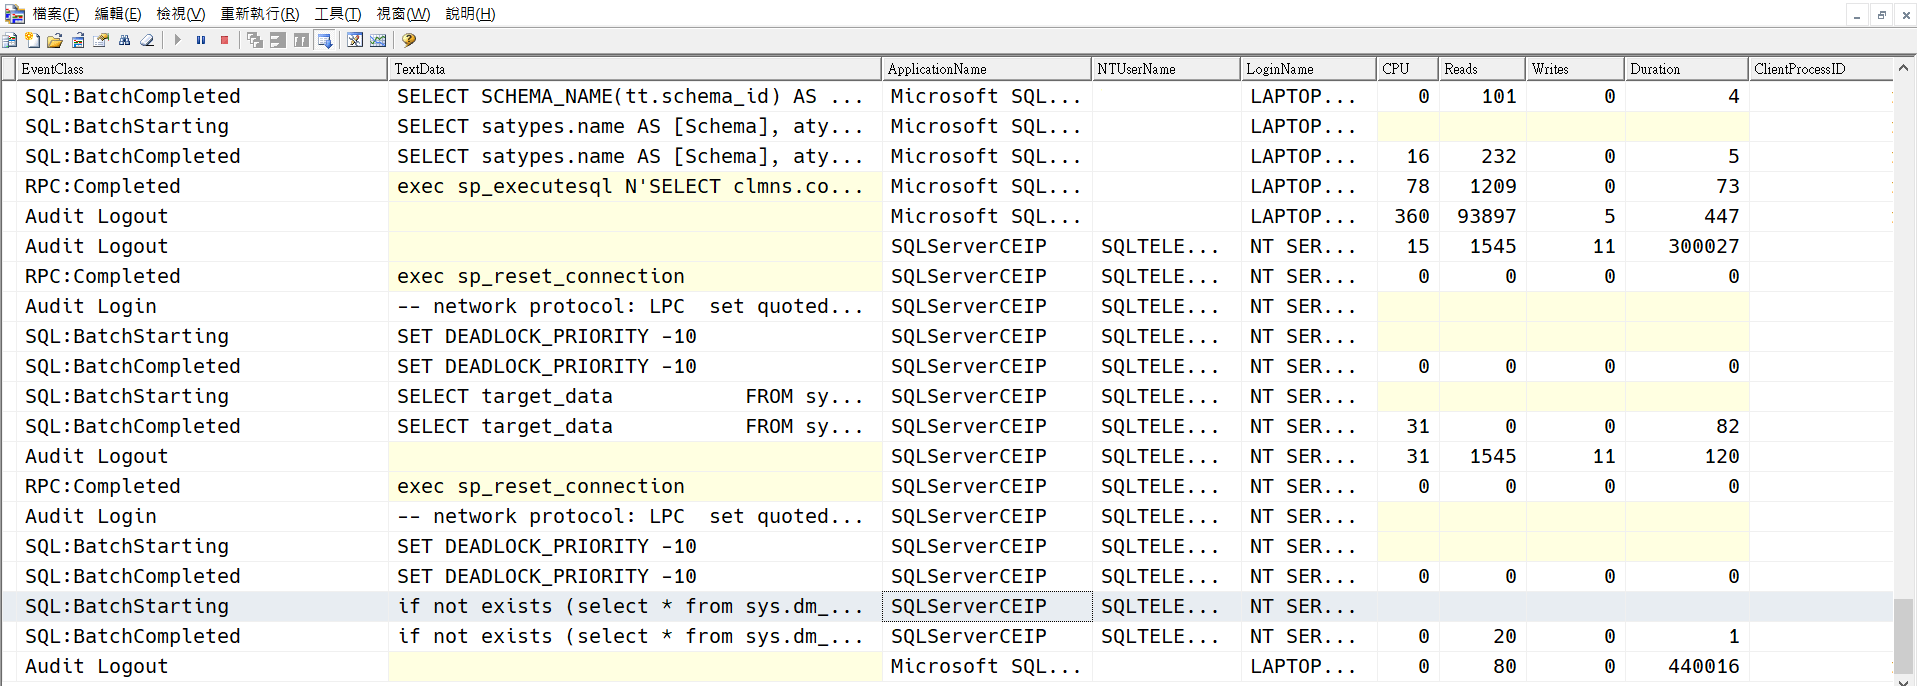Click the CPU value 360

1411,216
